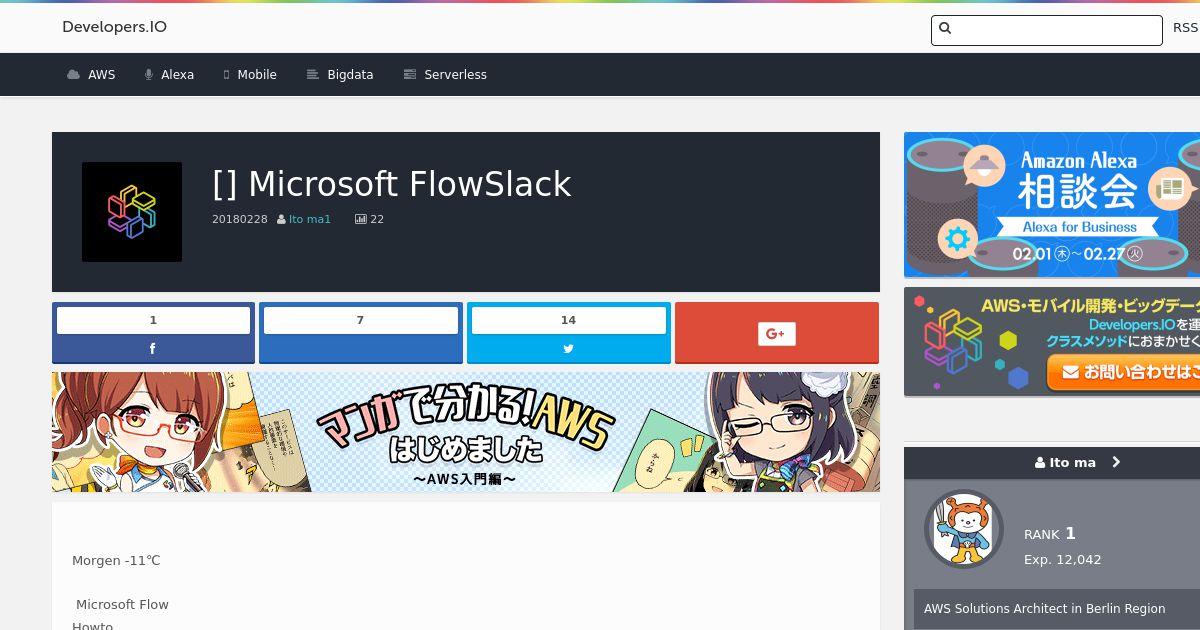
Task: Click AWS Solutions Architect in Berlin Region text
Action: click(x=1044, y=609)
